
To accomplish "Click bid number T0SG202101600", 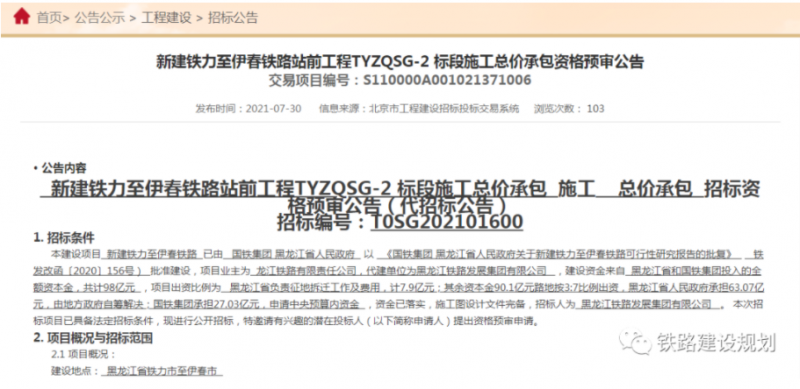I will [446, 223].
